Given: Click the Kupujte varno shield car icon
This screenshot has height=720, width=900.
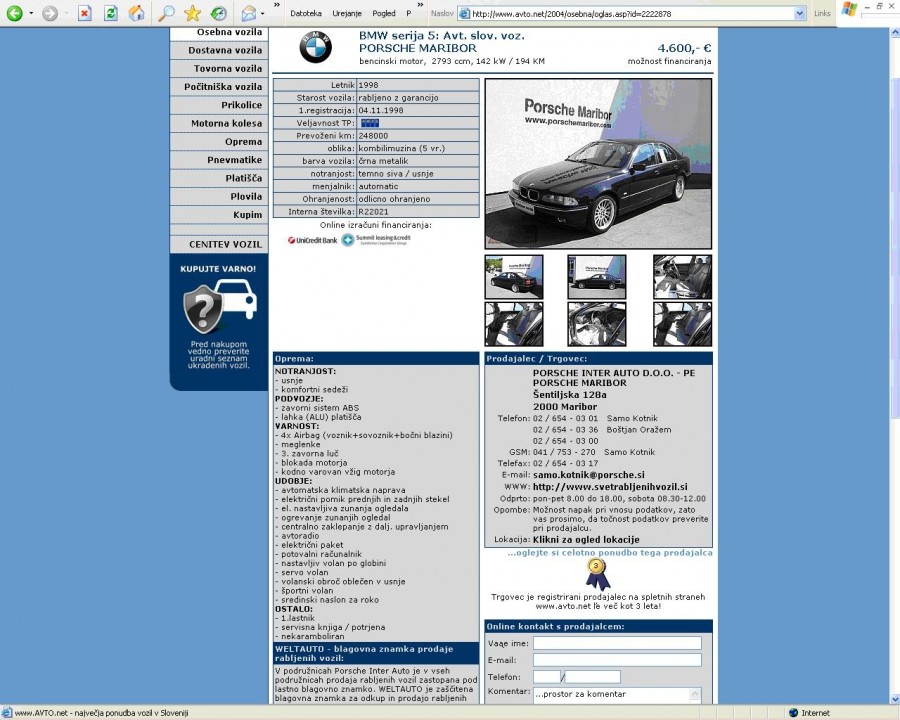Looking at the screenshot, I should coord(219,306).
